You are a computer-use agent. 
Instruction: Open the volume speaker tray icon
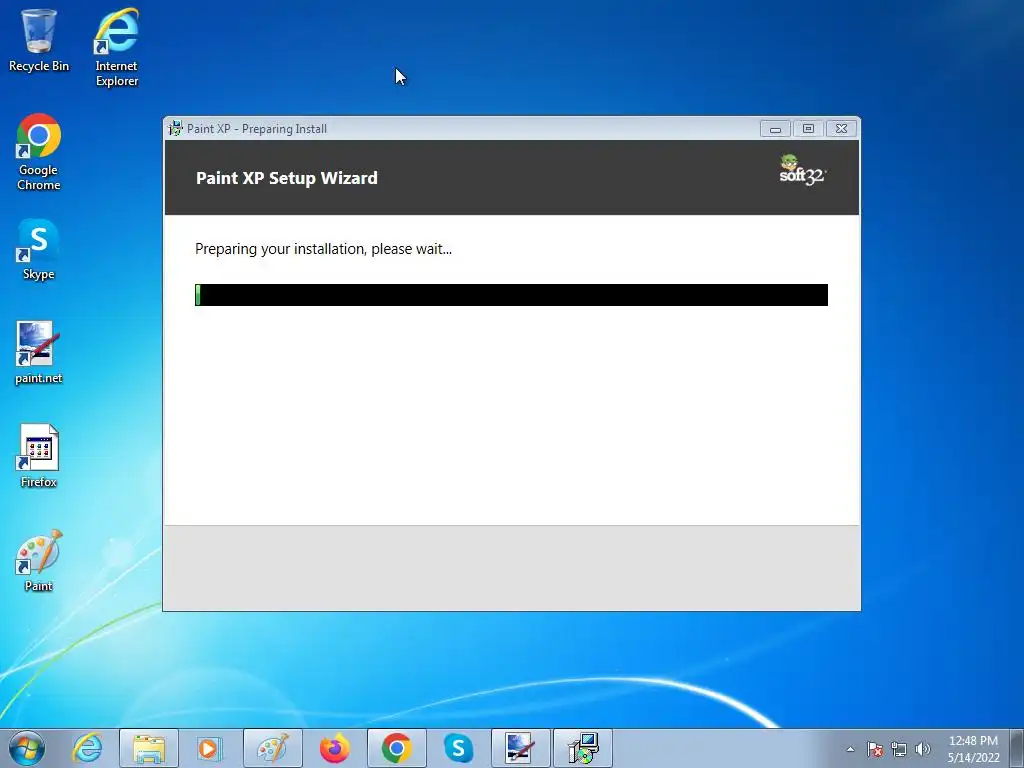coord(922,749)
